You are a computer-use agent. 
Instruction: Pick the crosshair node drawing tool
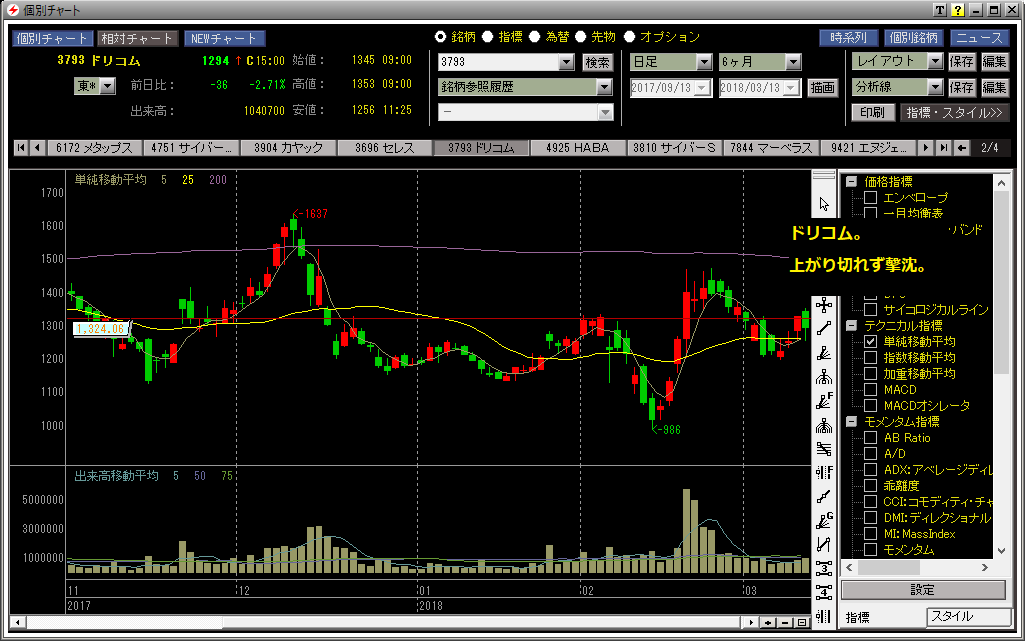824,304
